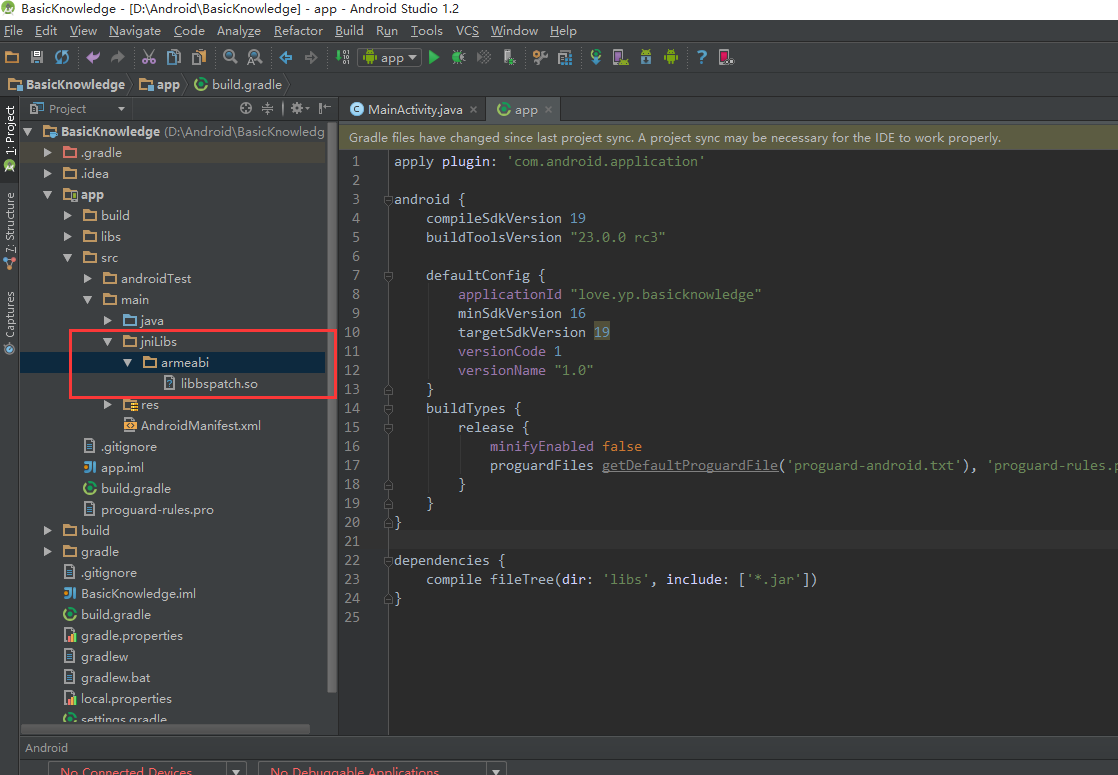This screenshot has height=775, width=1118.
Task: Click the Back navigation arrow
Action: [x=286, y=58]
